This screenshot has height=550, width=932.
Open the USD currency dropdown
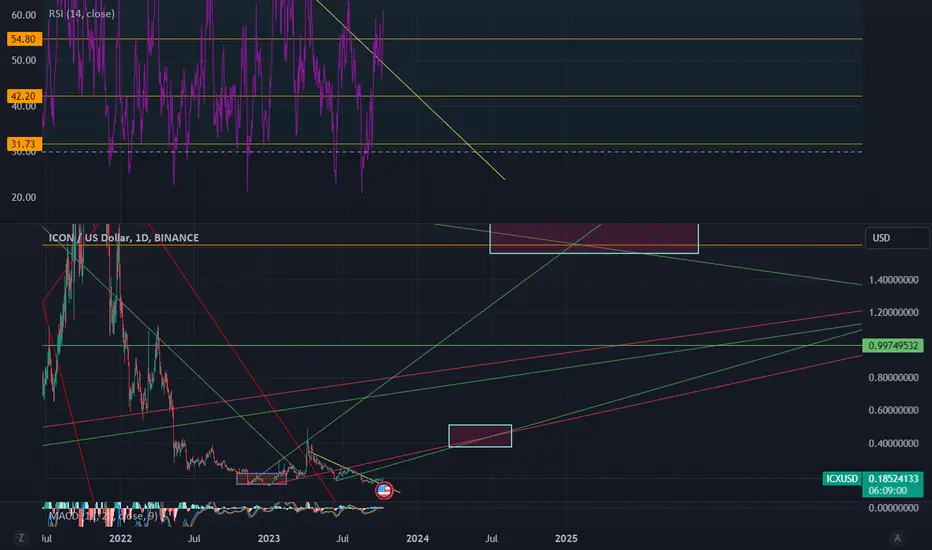point(897,238)
